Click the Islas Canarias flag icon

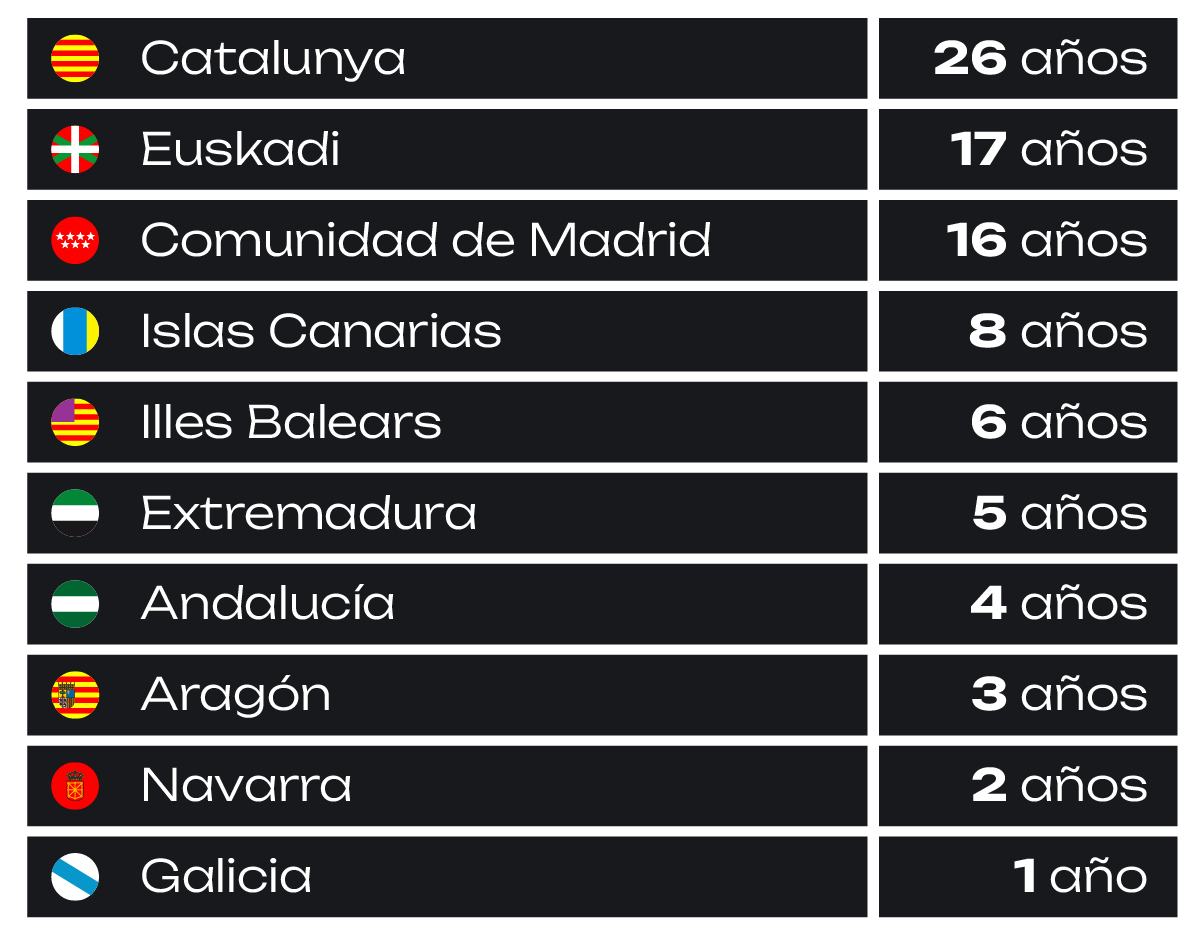pyautogui.click(x=75, y=331)
